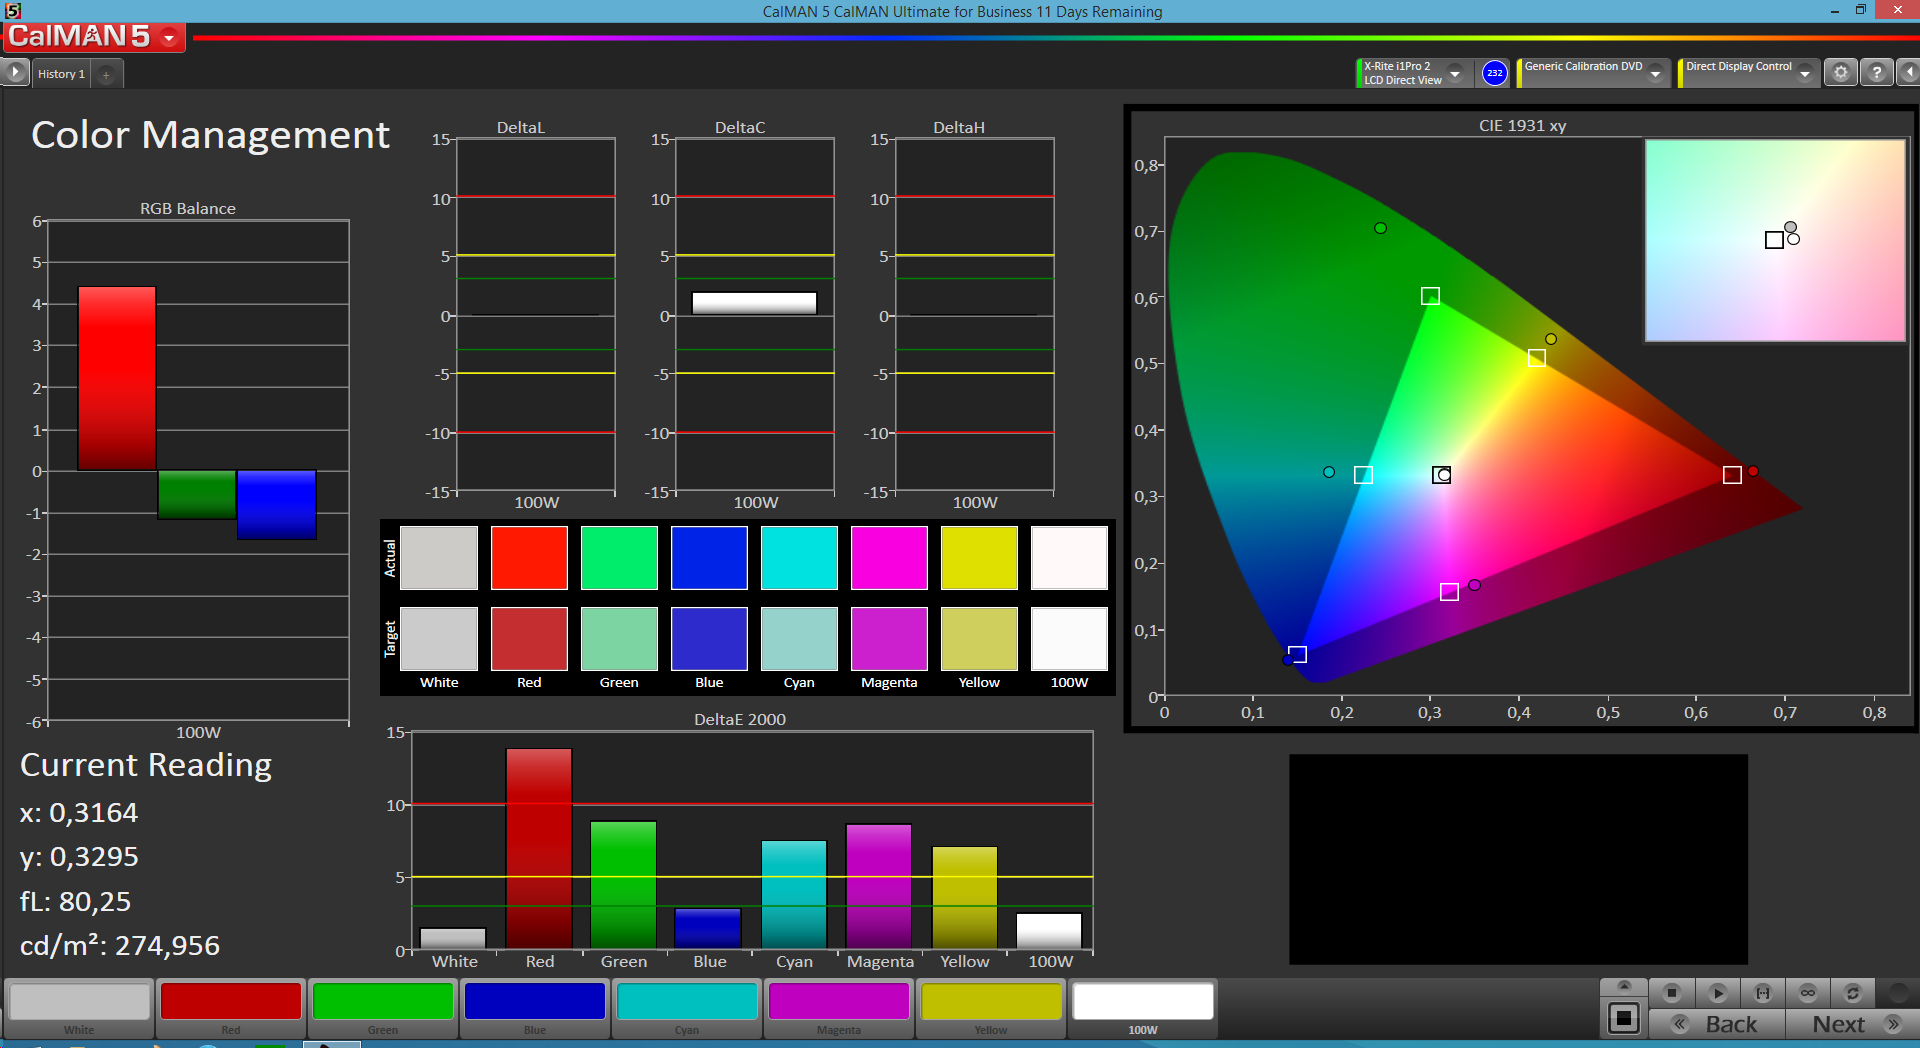Viewport: 1920px width, 1048px height.
Task: Expand the Direct Display Control dropdown
Action: (x=1748, y=73)
